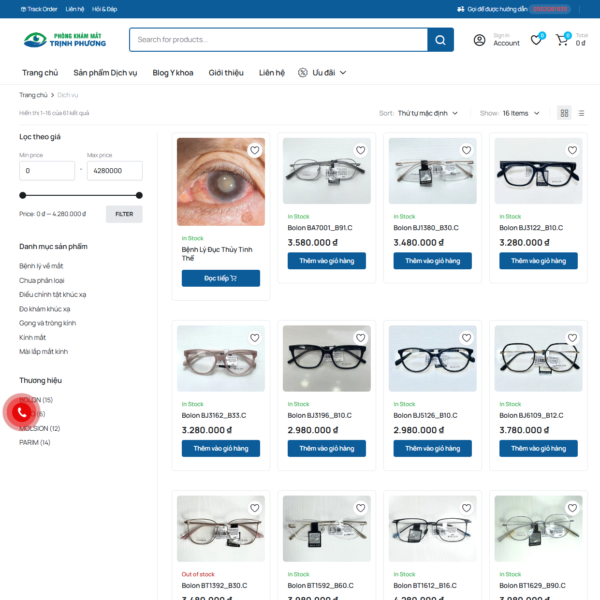This screenshot has width=600, height=600.
Task: Open the Account user icon
Action: 479,40
